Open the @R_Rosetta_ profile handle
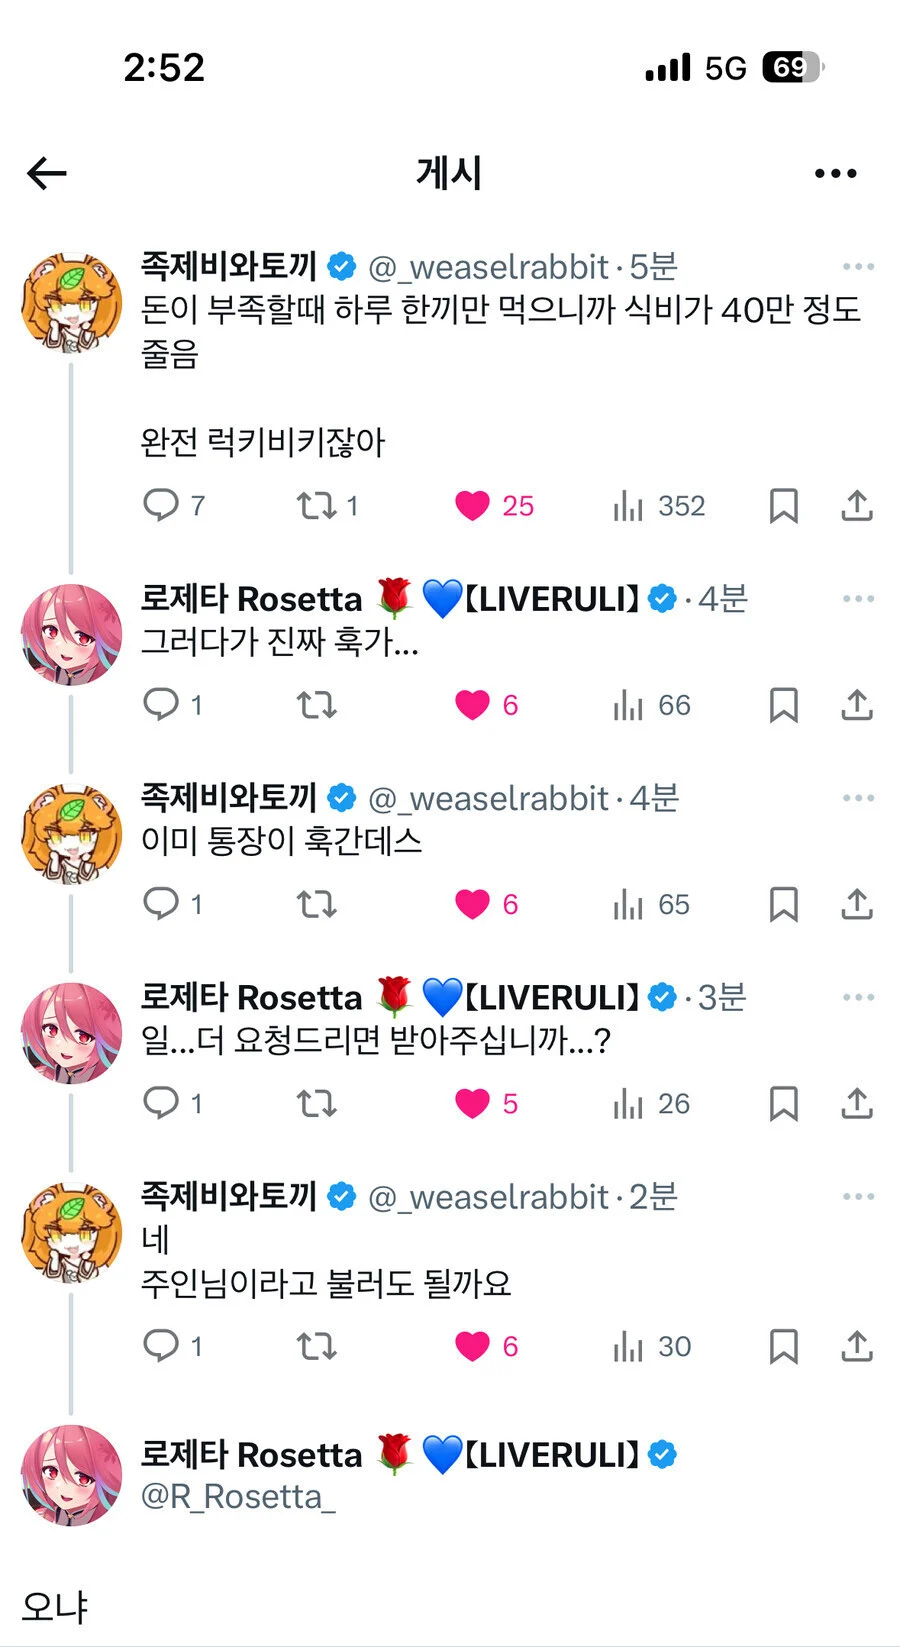Image resolution: width=900 pixels, height=1647 pixels. tap(238, 1496)
